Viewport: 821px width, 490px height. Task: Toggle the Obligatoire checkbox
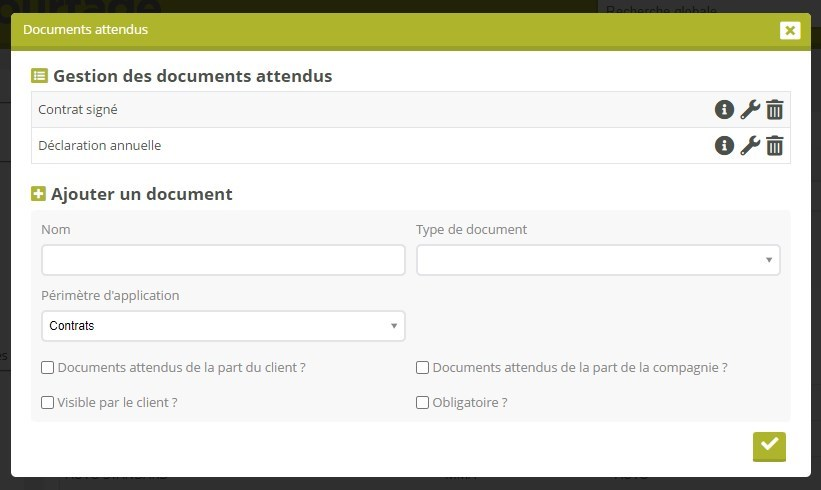coord(423,403)
